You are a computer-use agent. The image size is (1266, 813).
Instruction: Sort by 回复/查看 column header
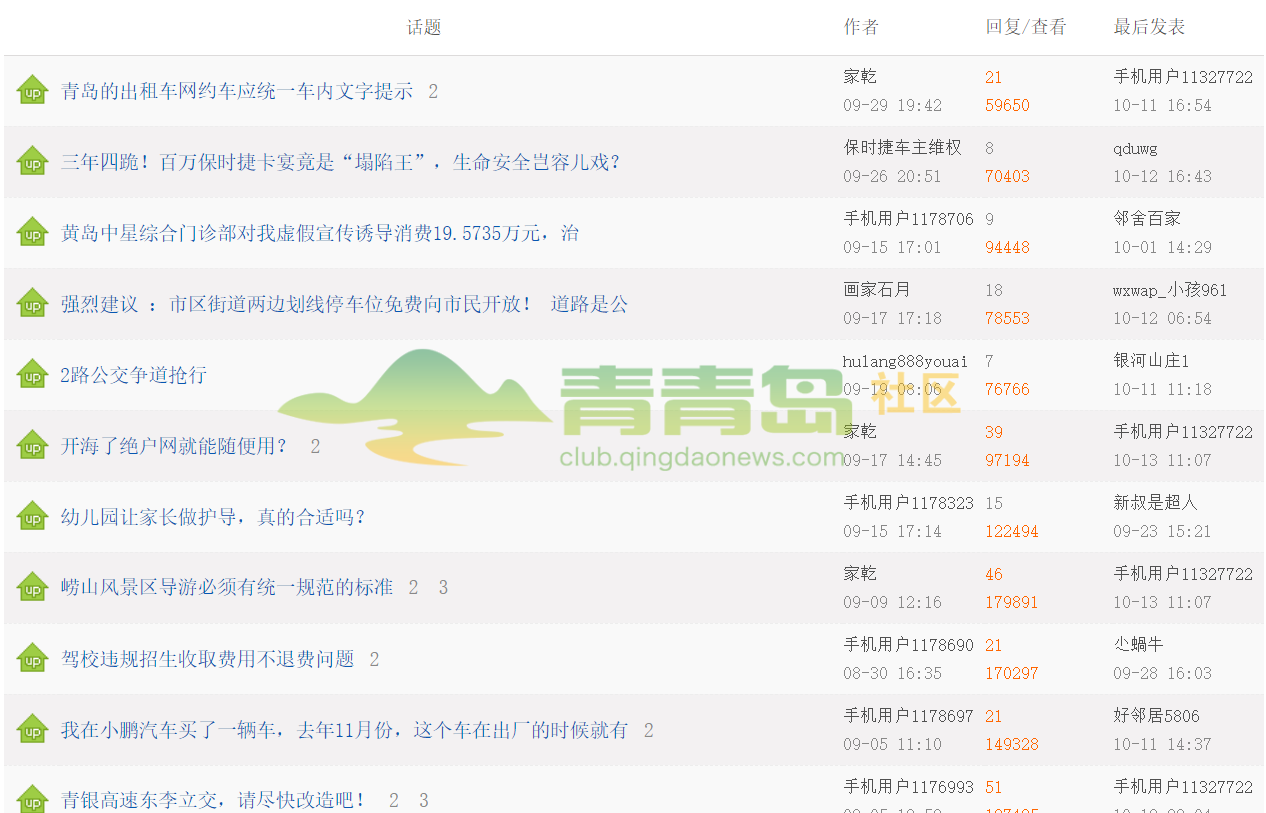pyautogui.click(x=1025, y=27)
